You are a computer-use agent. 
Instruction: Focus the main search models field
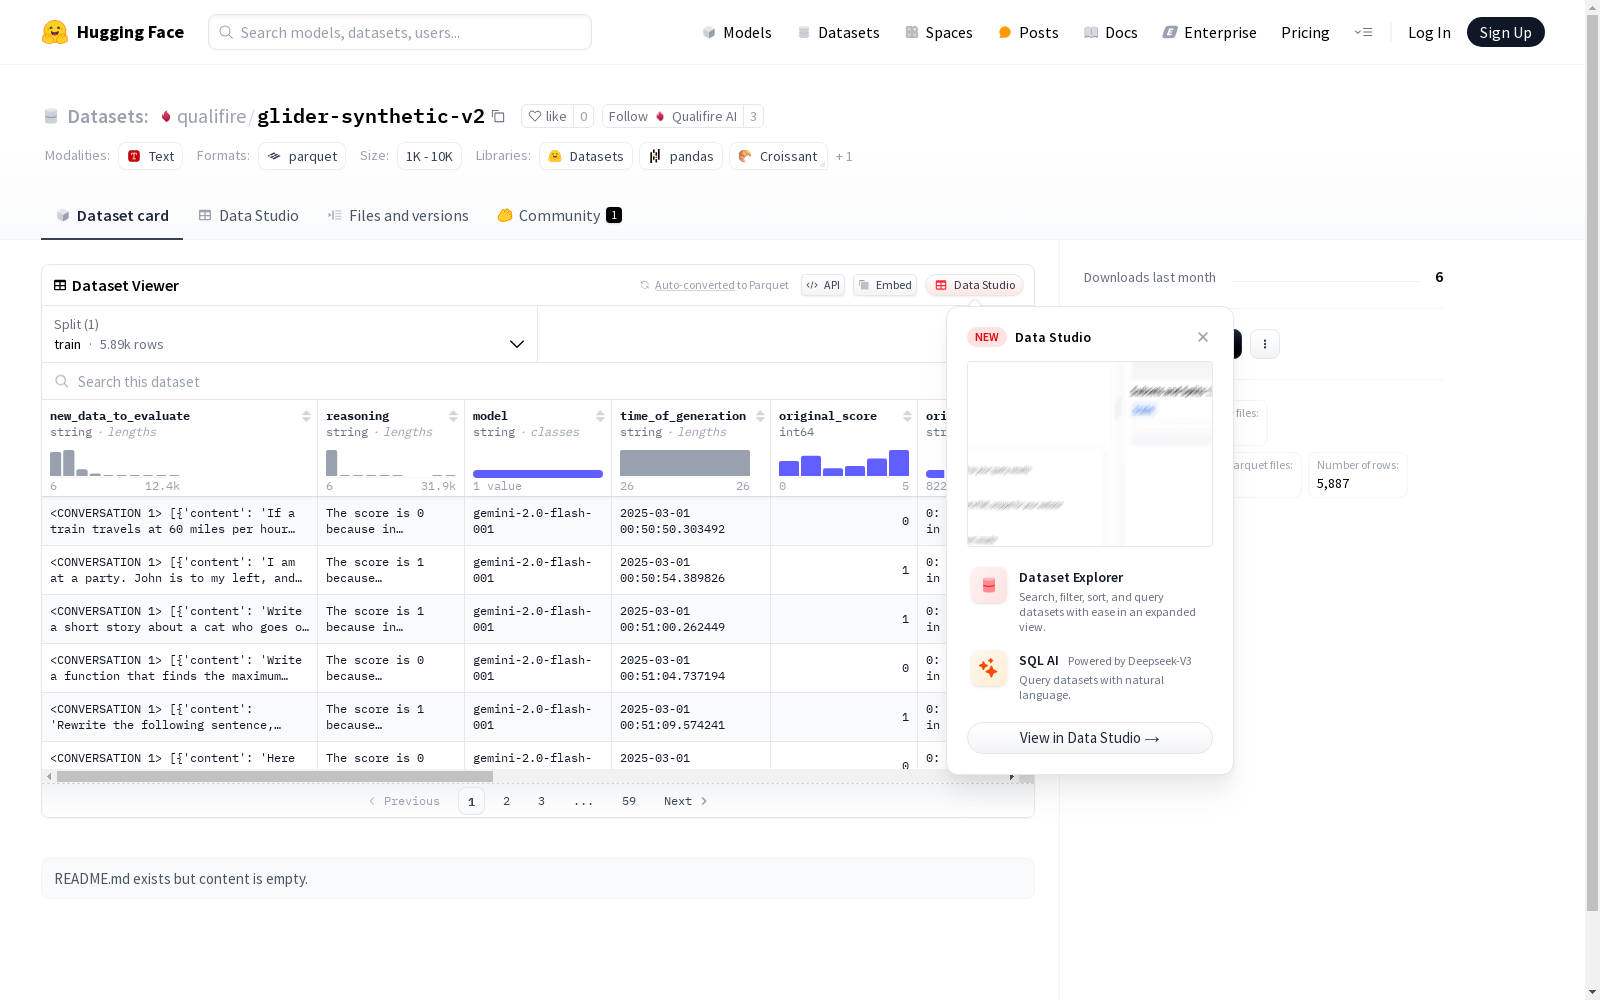click(400, 32)
